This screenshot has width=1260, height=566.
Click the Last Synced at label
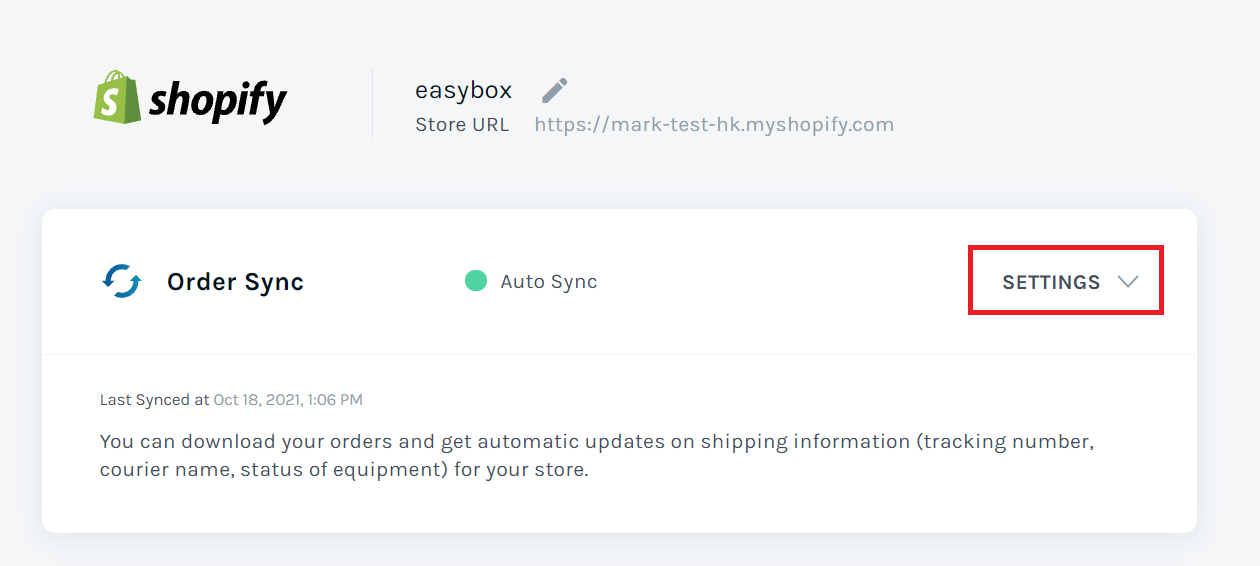(x=155, y=400)
